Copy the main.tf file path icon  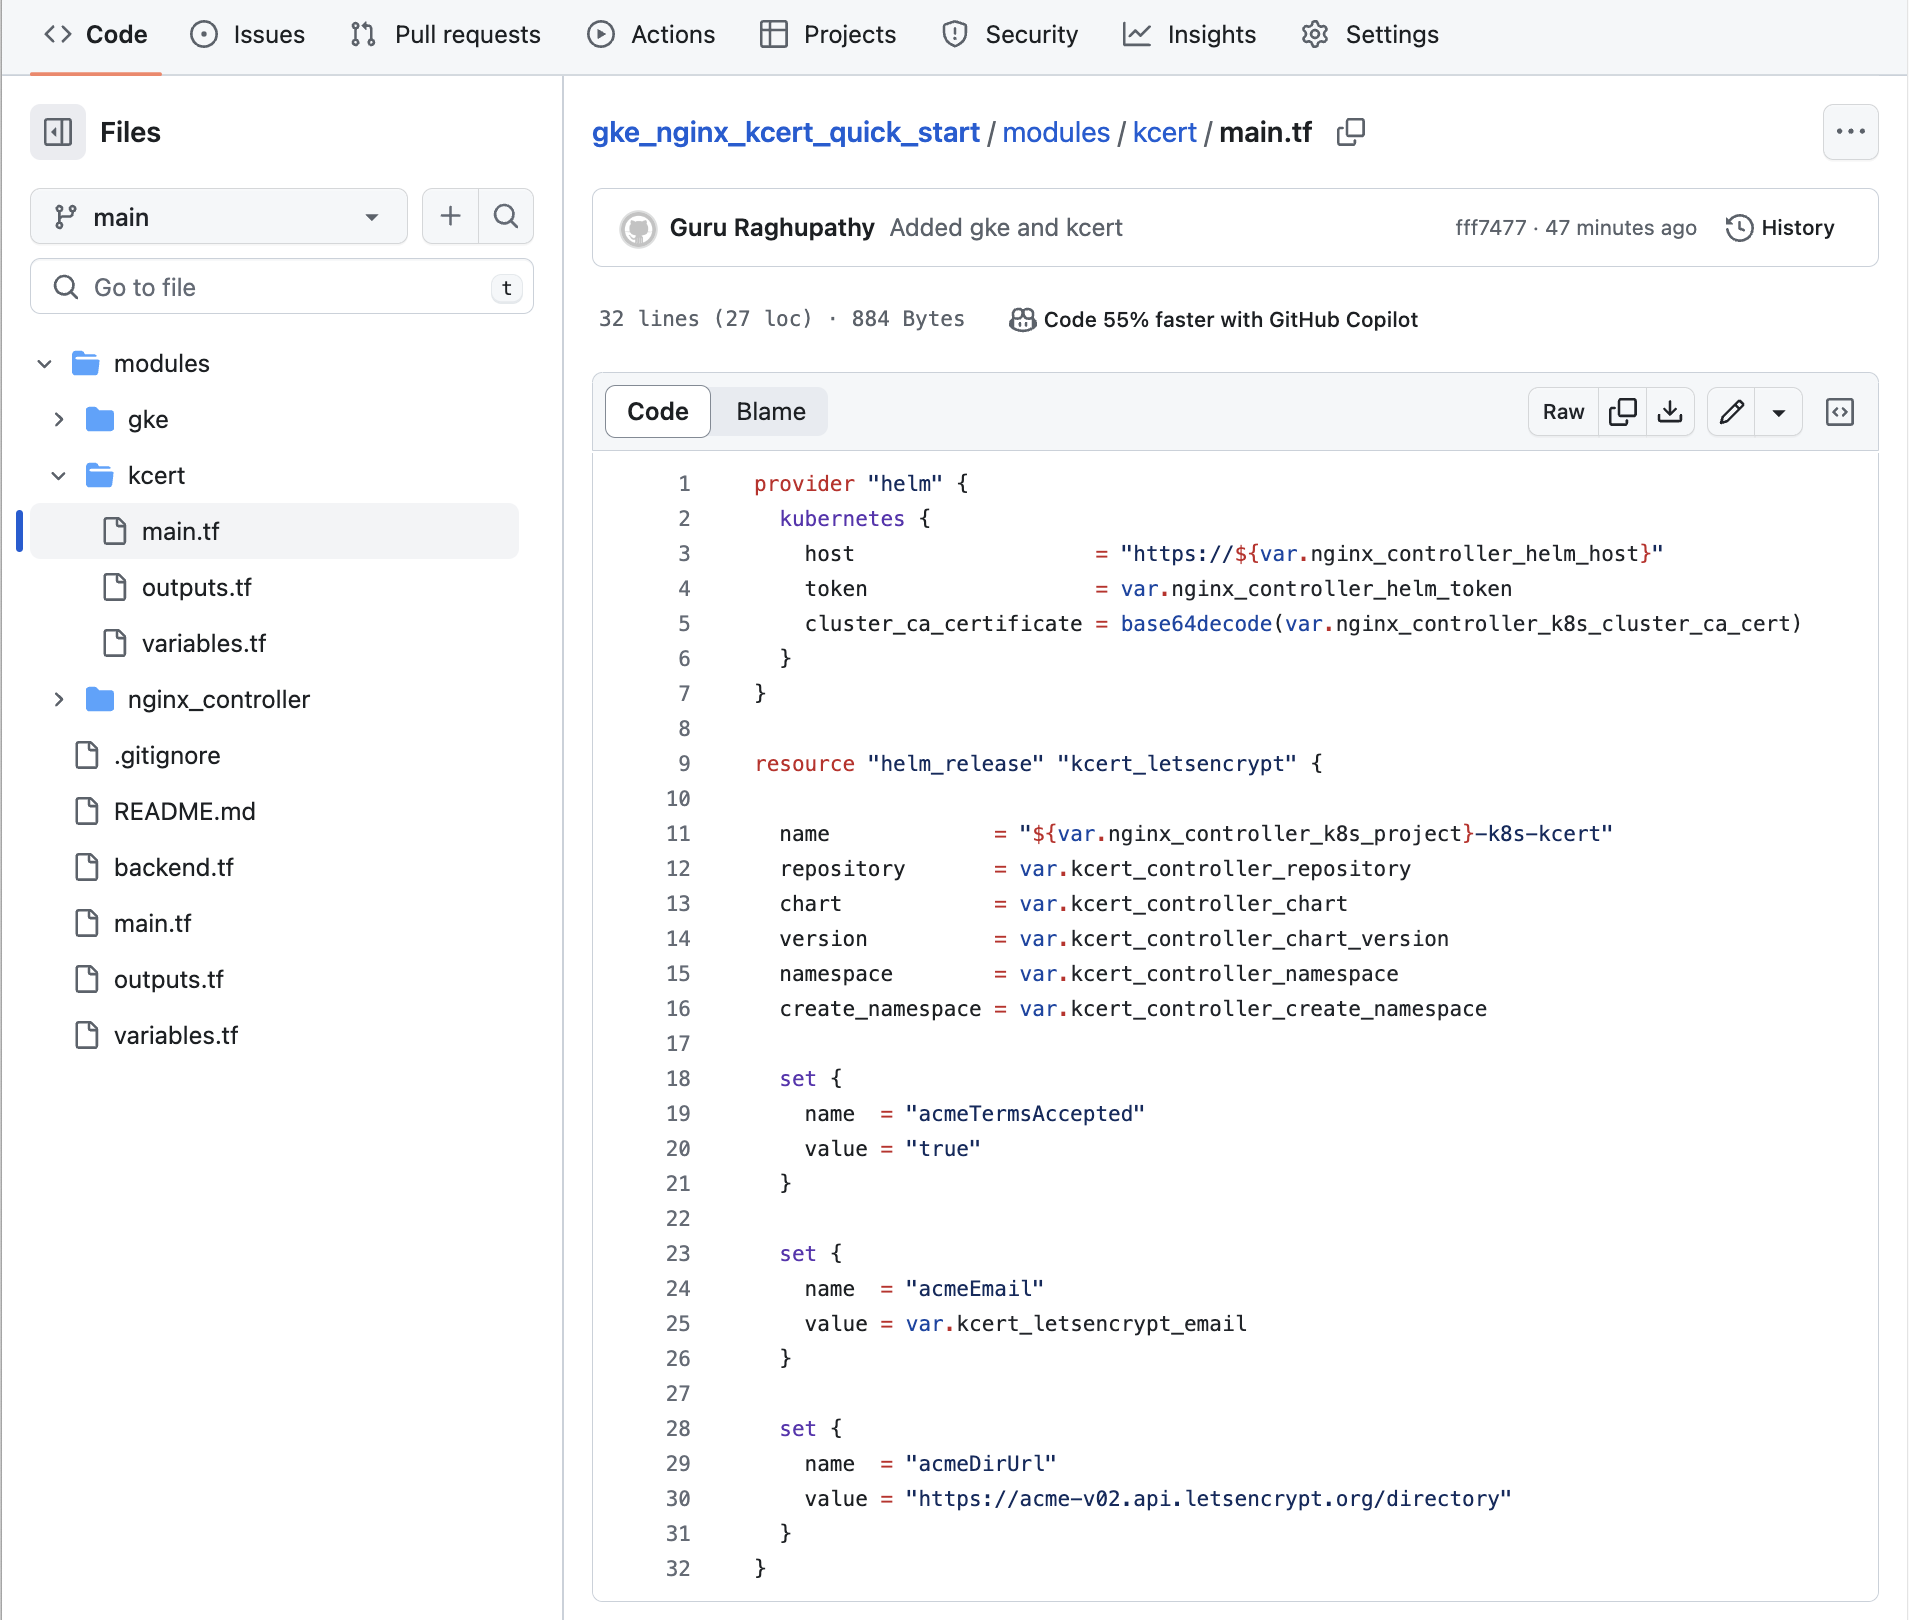coord(1351,131)
